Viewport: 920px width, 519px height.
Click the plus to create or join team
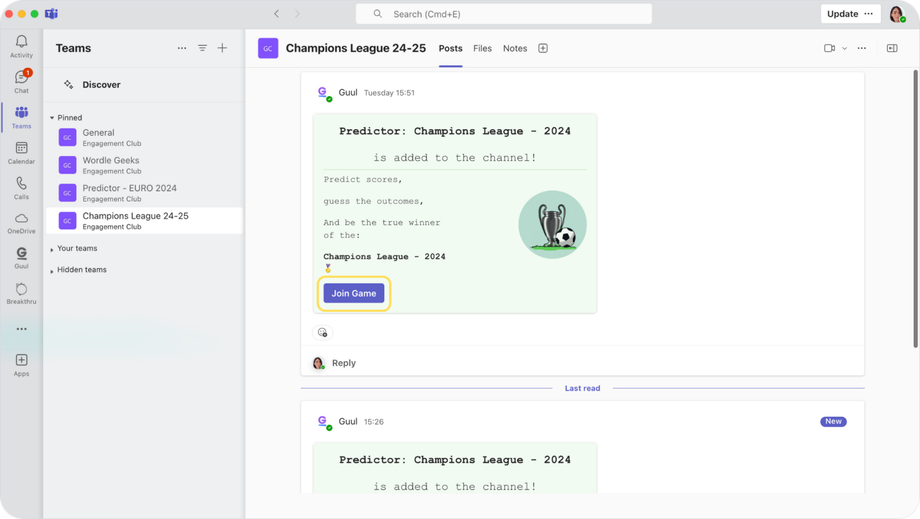click(x=222, y=48)
